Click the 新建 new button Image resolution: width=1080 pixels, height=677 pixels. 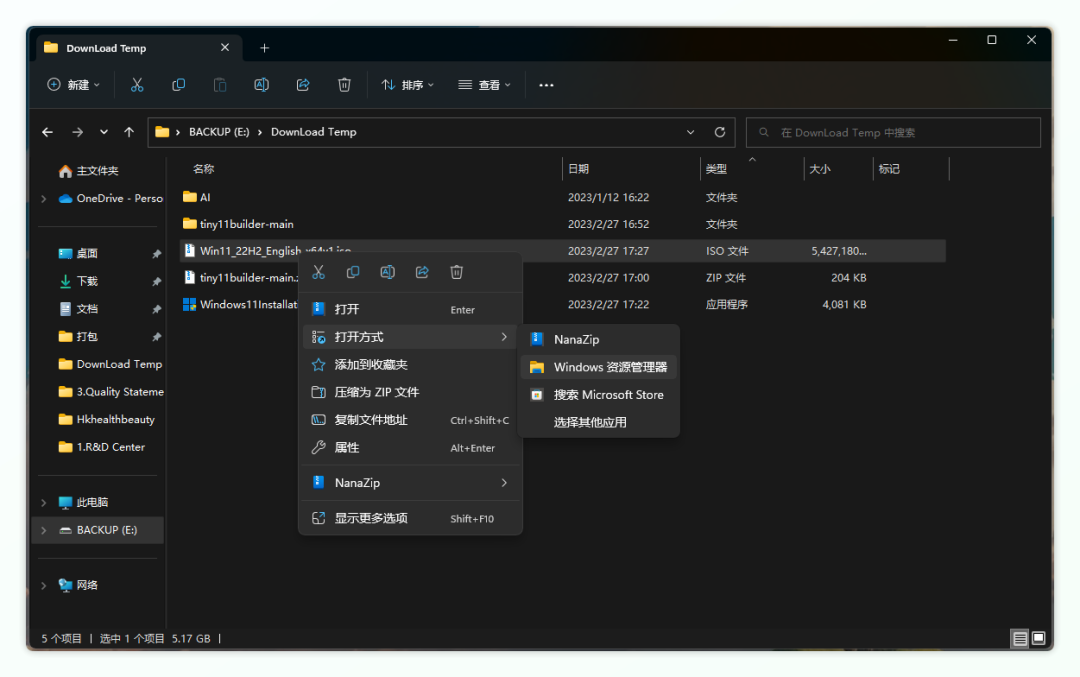[73, 85]
